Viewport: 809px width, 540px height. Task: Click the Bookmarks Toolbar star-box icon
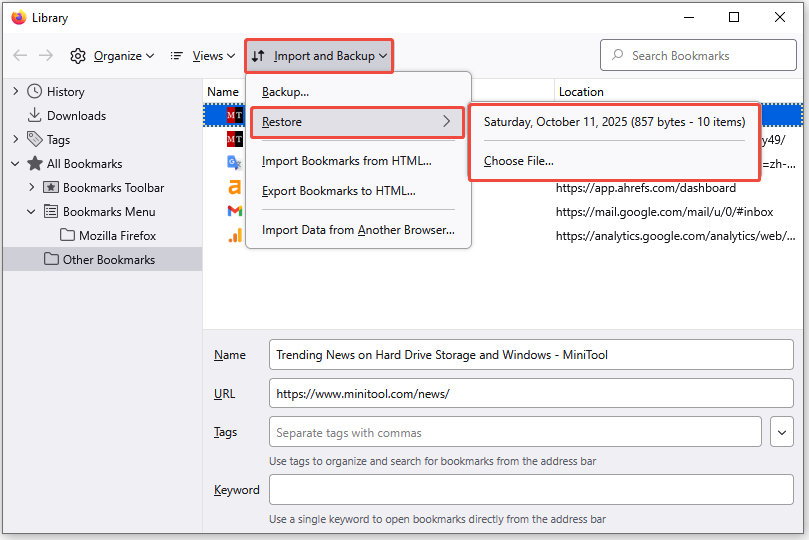pos(51,187)
